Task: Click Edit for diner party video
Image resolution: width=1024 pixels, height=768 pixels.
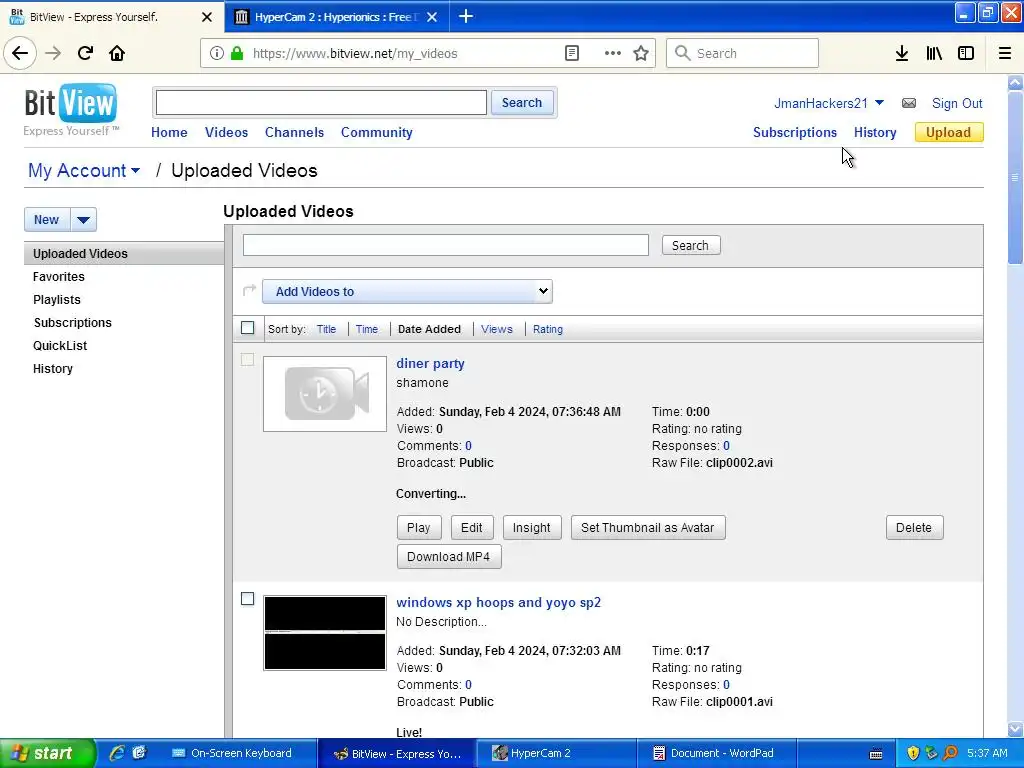Action: [472, 528]
